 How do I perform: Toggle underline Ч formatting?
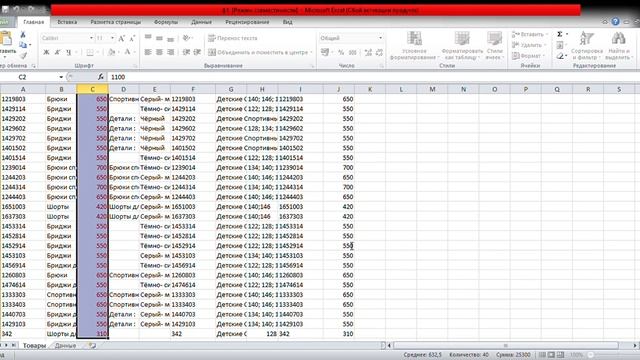[x=69, y=52]
